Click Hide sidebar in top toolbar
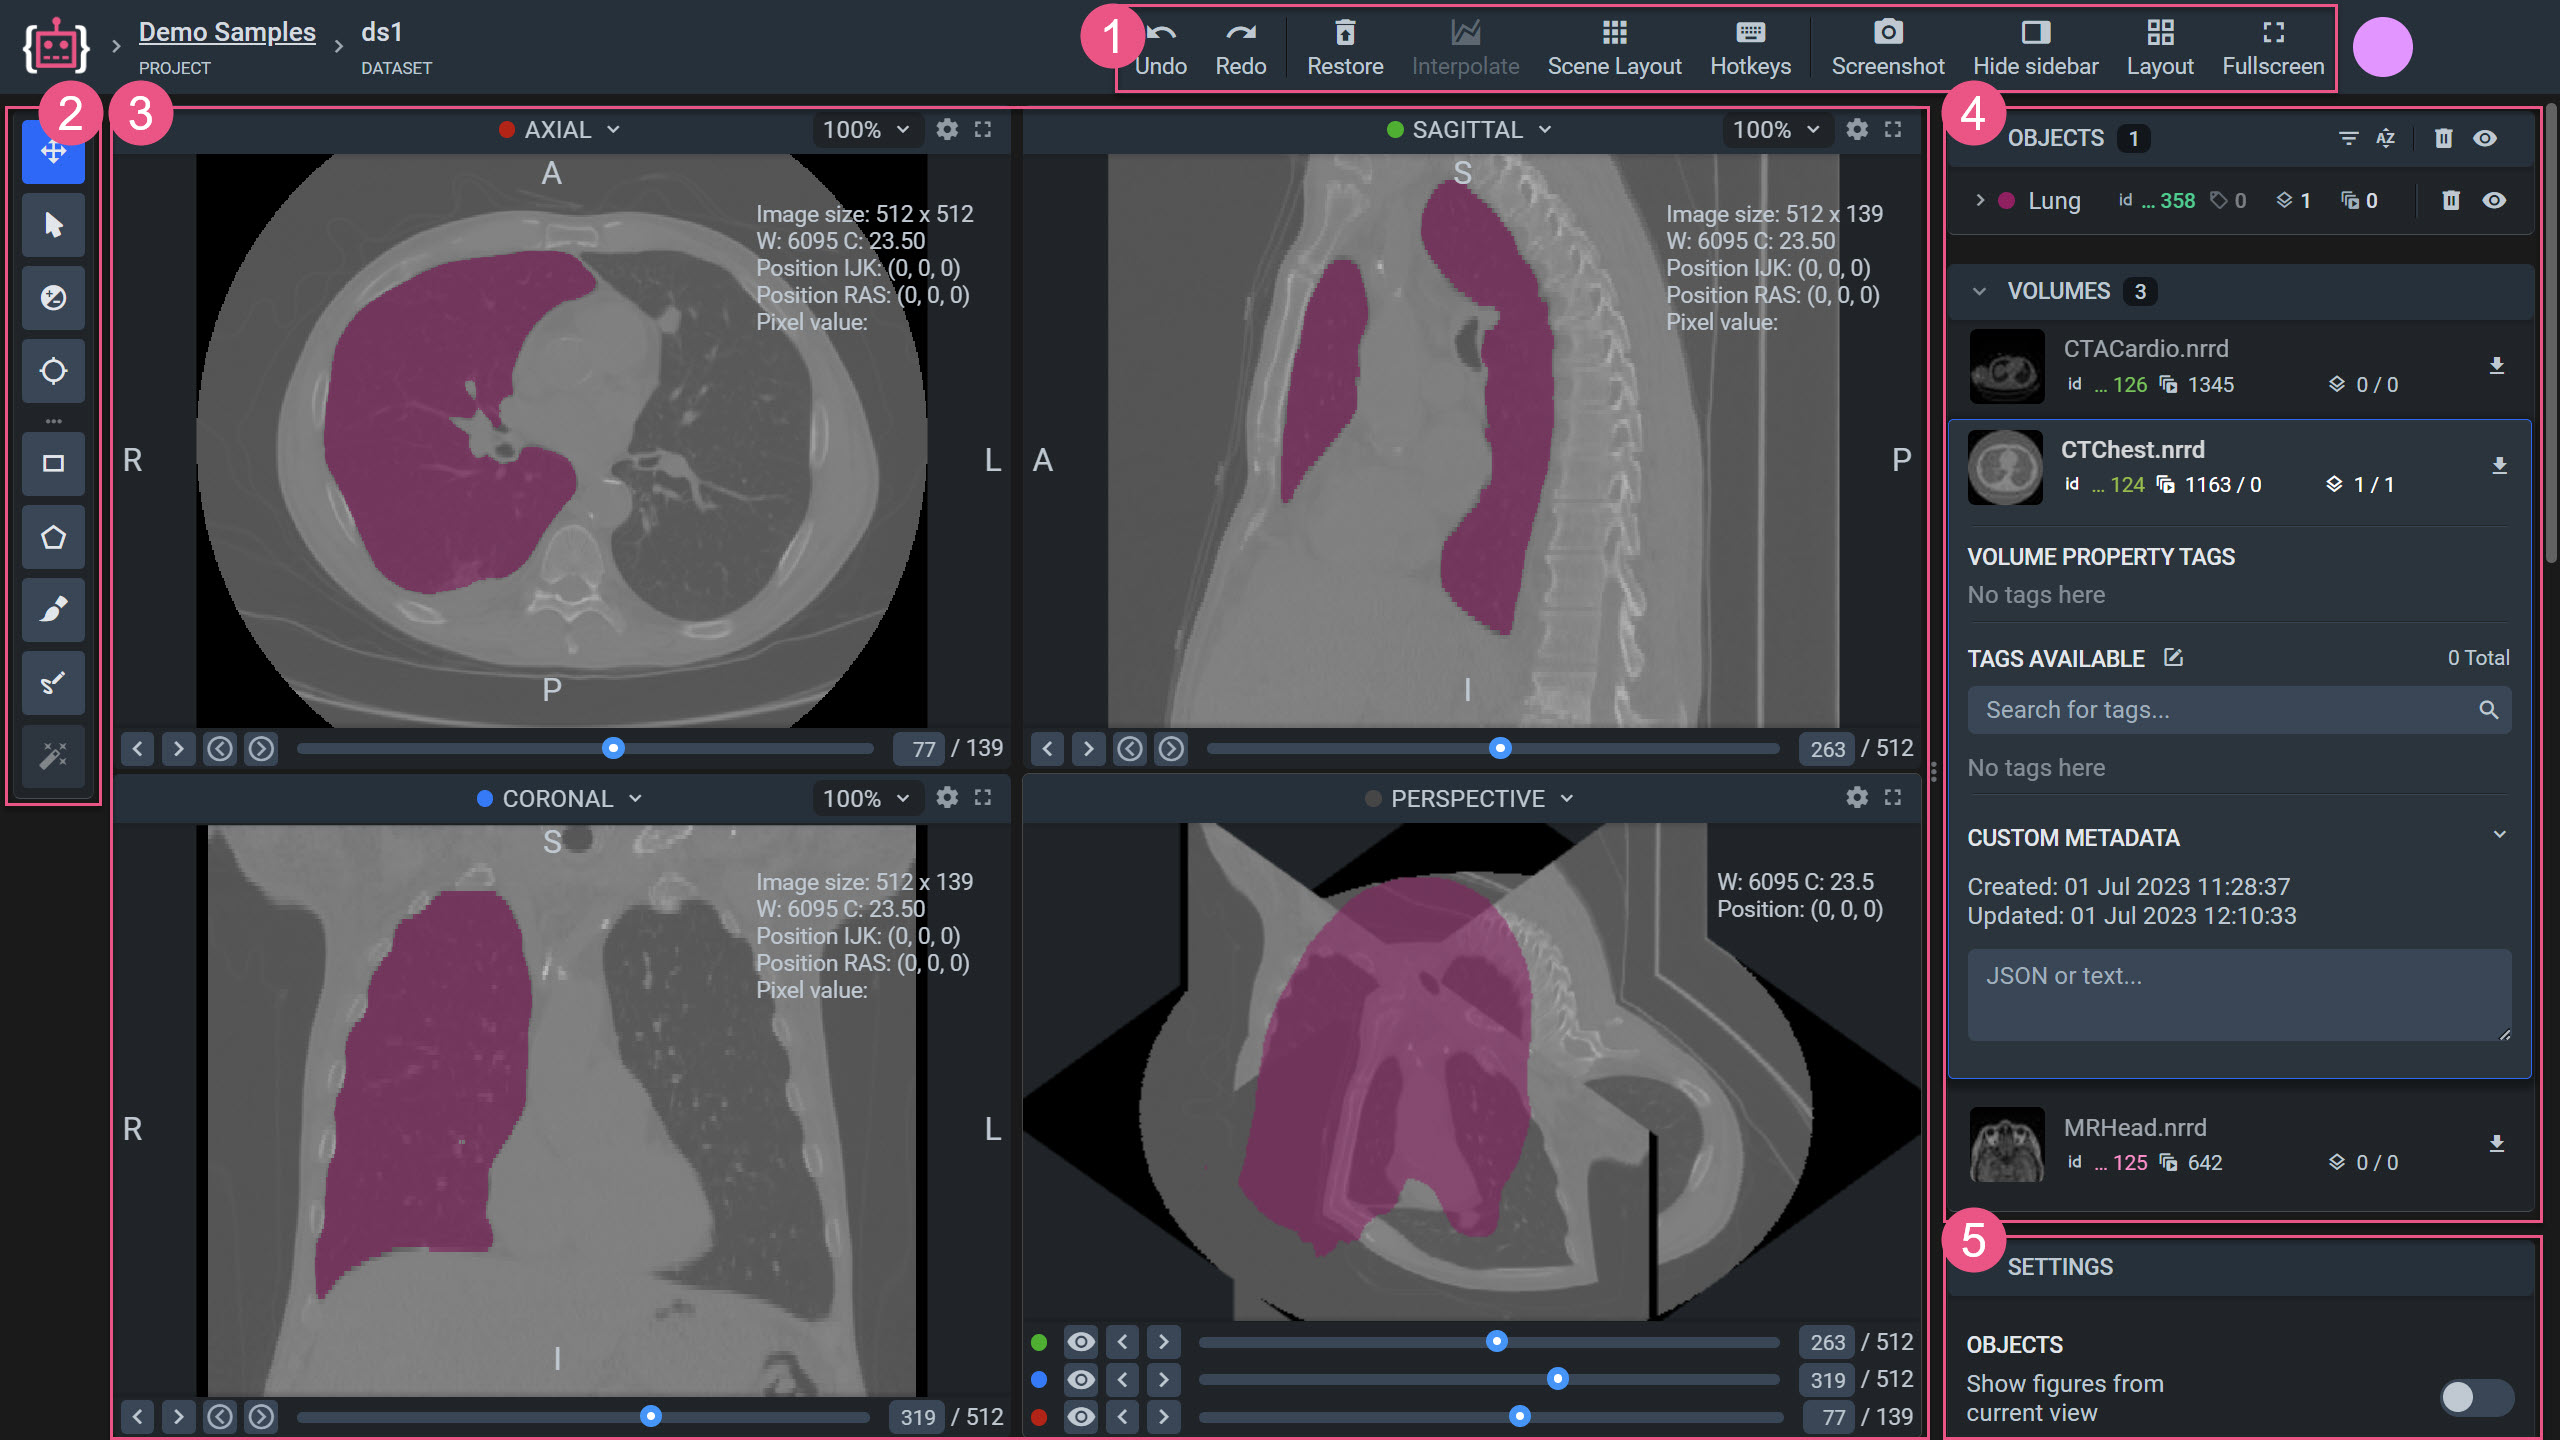The image size is (2560, 1440). (x=2035, y=47)
